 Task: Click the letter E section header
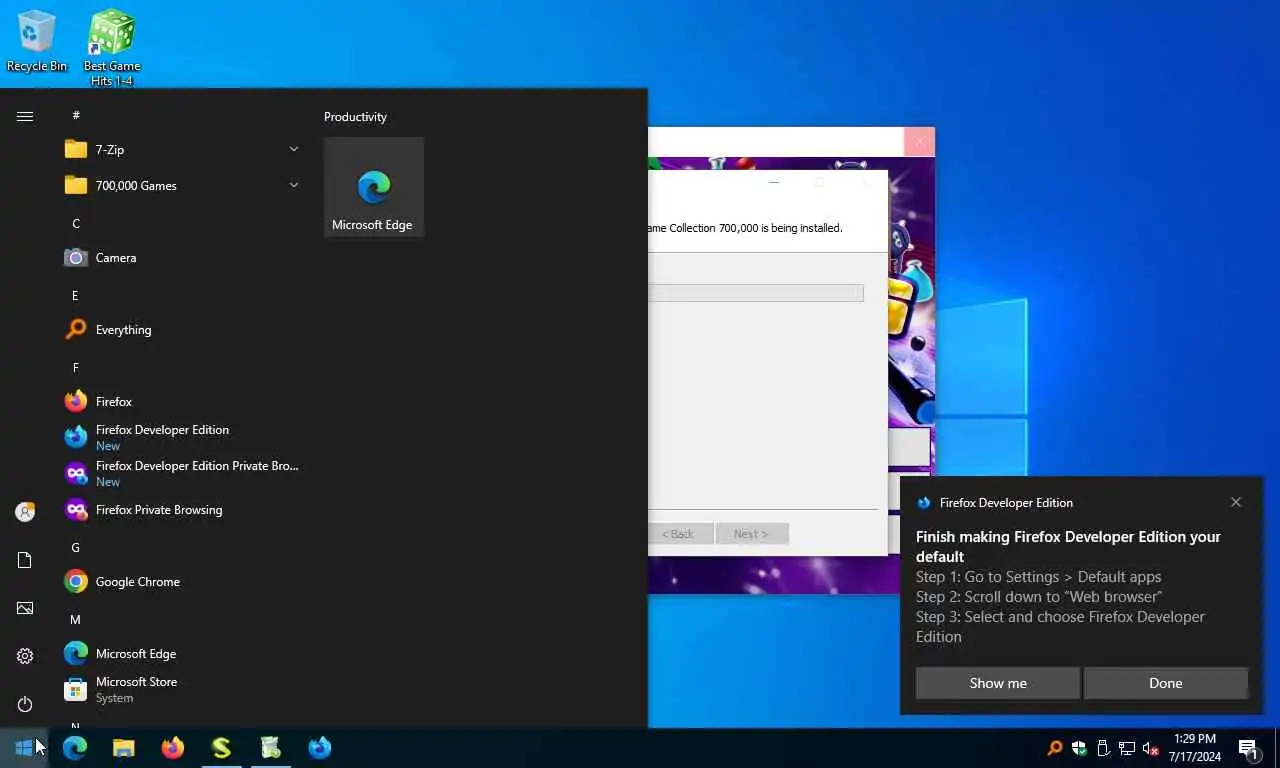pyautogui.click(x=76, y=295)
